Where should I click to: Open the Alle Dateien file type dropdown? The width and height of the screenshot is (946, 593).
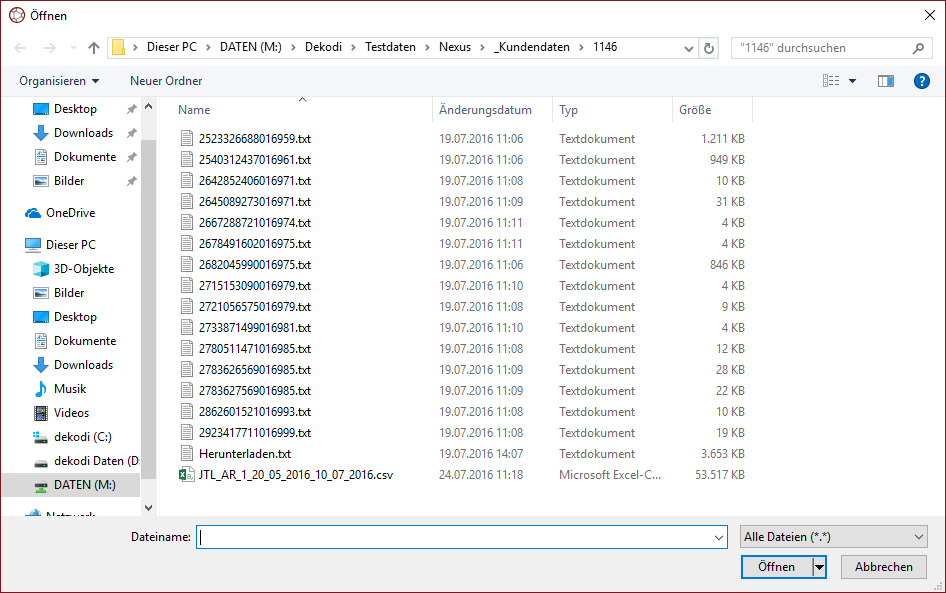pyautogui.click(x=834, y=537)
